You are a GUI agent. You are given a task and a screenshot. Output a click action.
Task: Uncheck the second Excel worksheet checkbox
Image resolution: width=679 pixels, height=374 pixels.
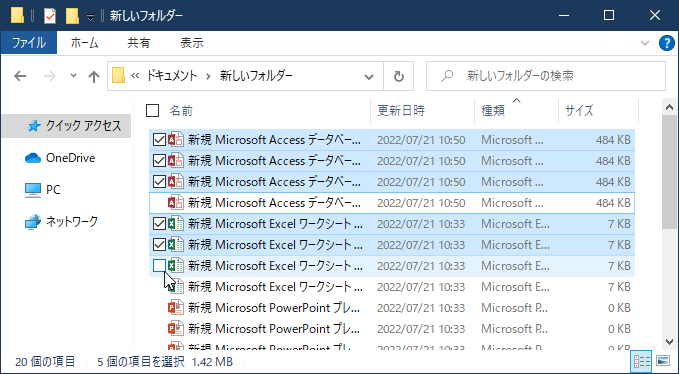(x=159, y=245)
